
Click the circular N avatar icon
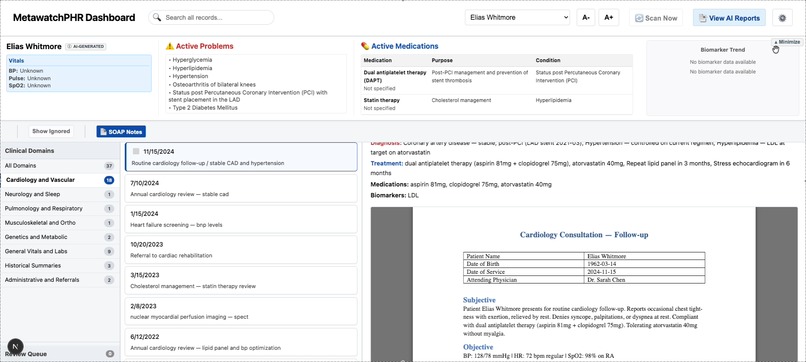click(x=15, y=346)
